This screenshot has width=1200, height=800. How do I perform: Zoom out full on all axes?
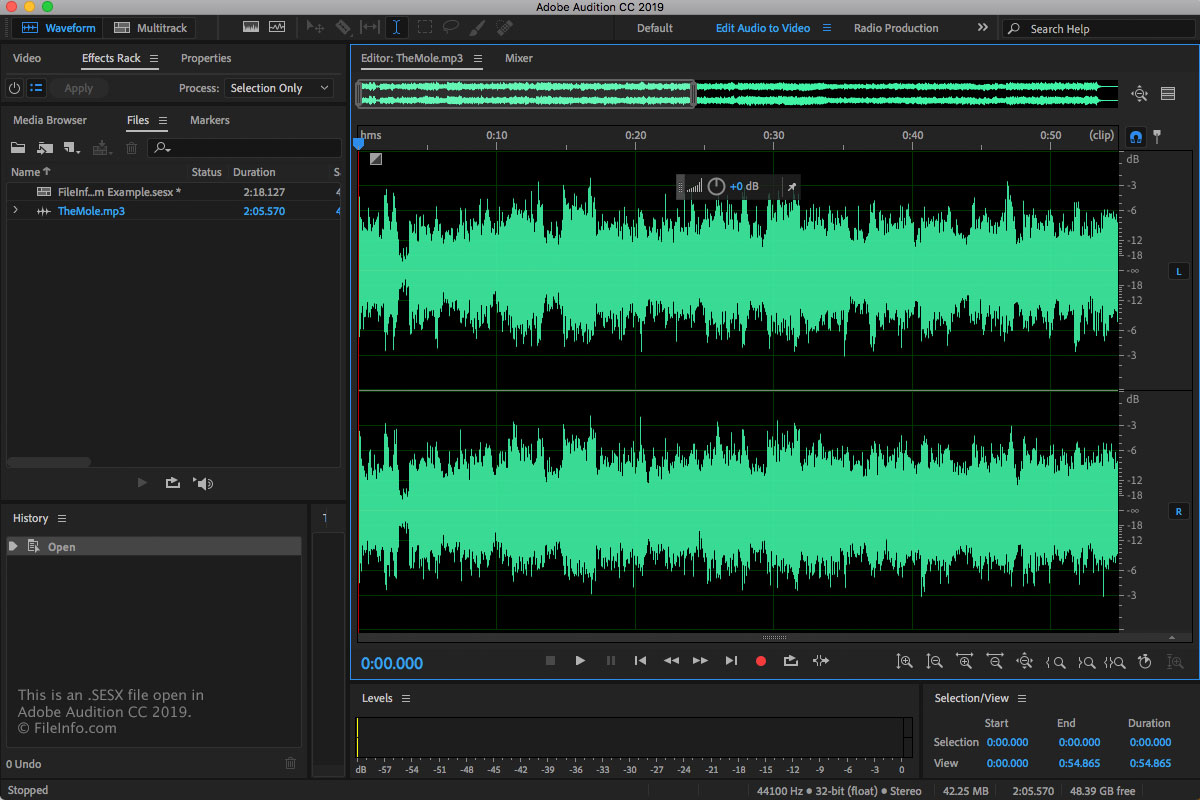(1024, 661)
